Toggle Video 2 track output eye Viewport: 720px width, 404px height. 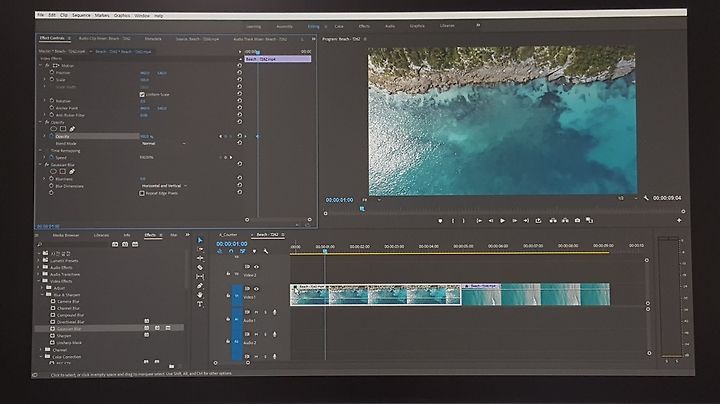click(256, 267)
